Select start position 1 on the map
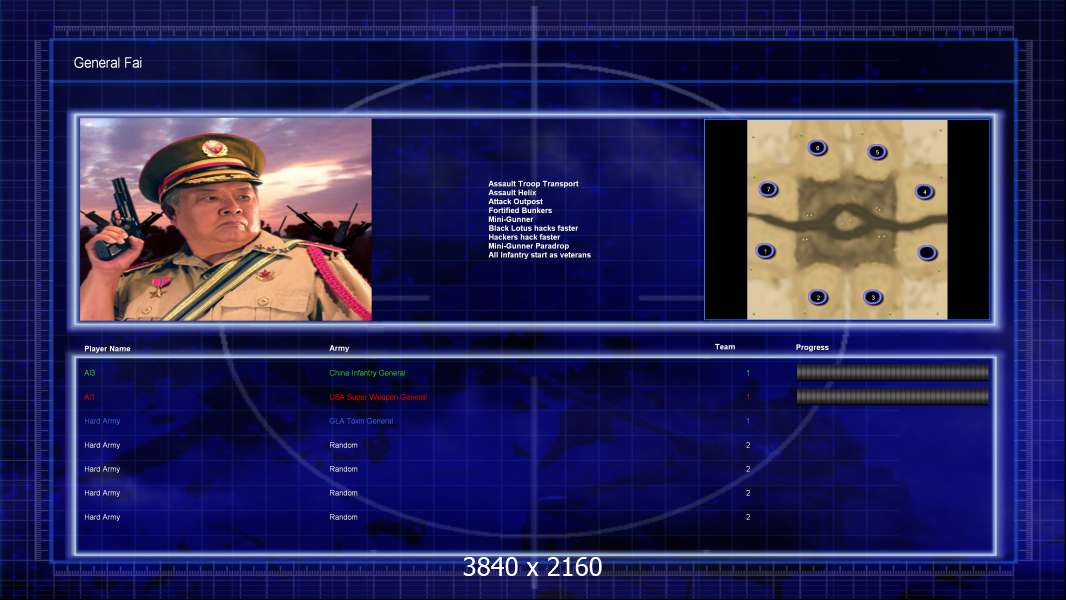The image size is (1066, 600). coord(766,251)
